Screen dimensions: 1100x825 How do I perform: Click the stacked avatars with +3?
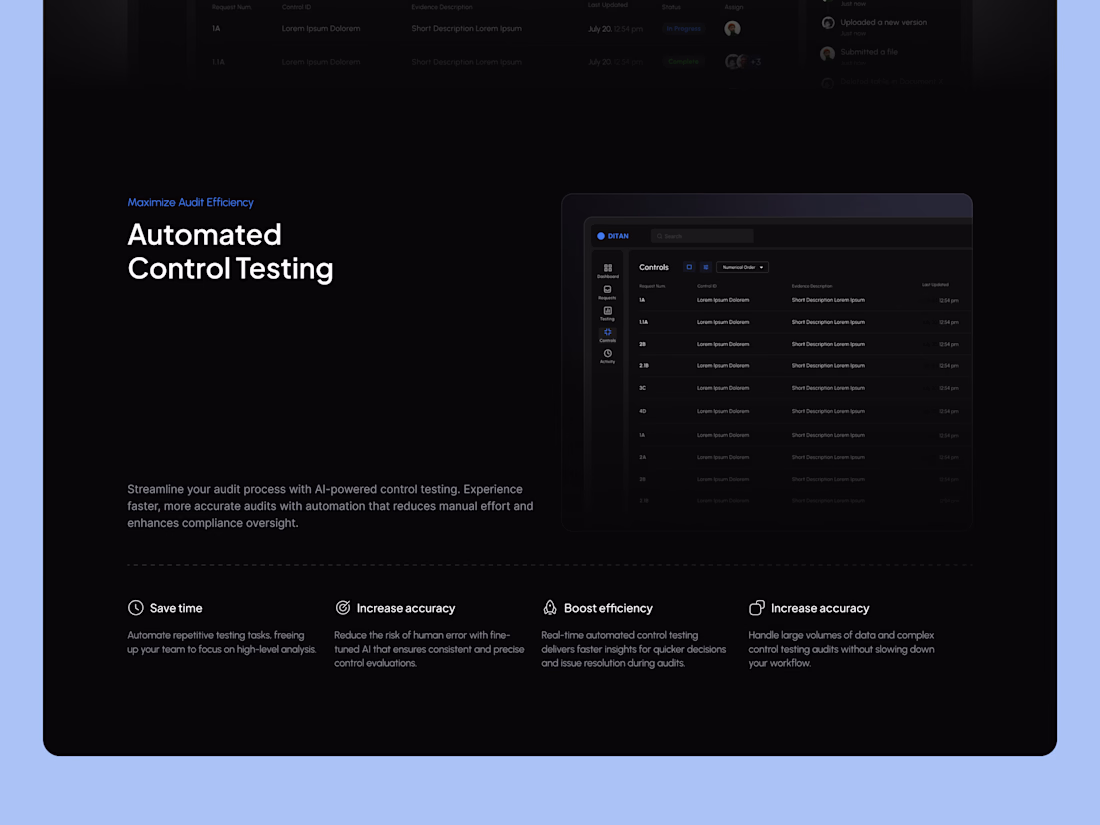click(x=742, y=62)
